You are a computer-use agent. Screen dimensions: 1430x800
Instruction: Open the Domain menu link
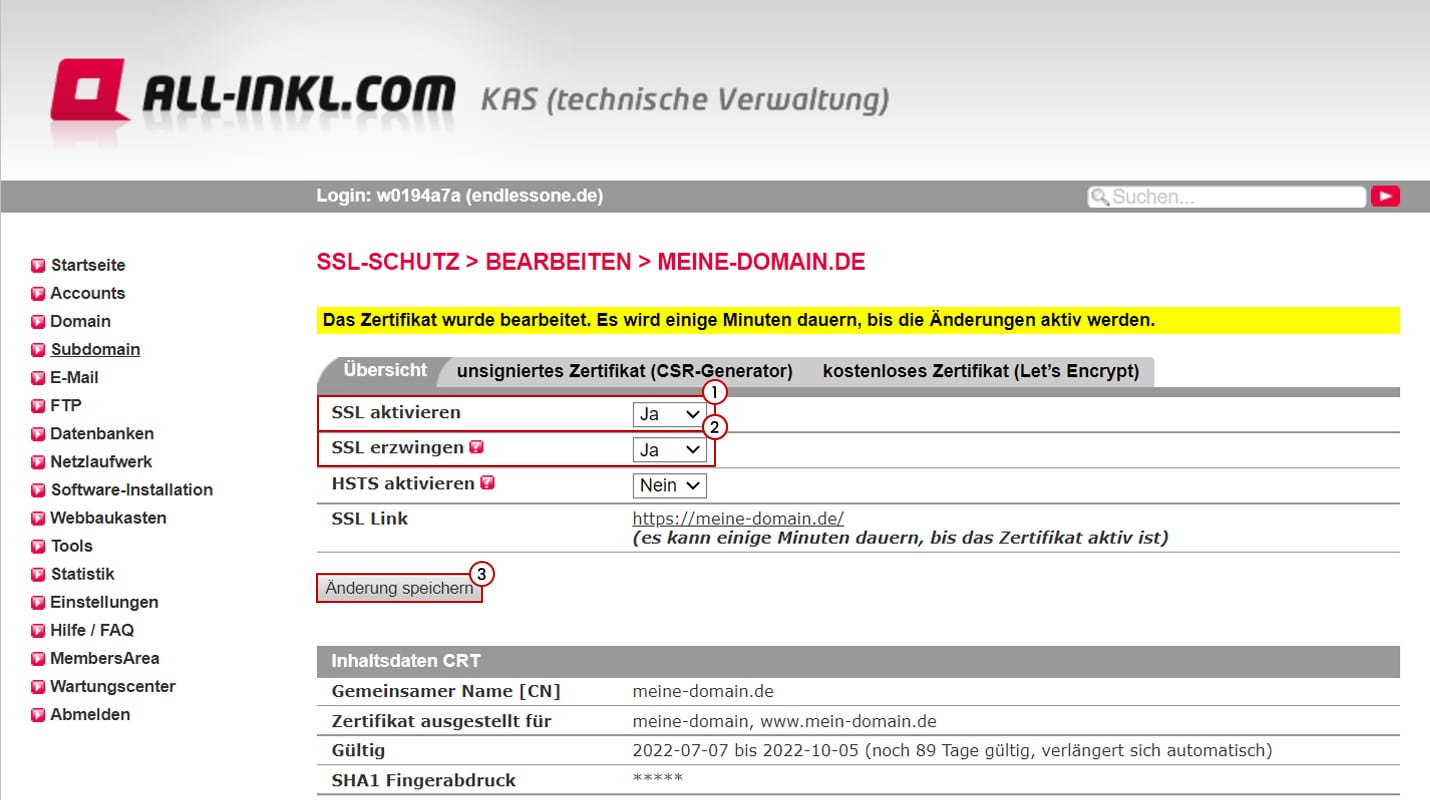click(x=81, y=321)
